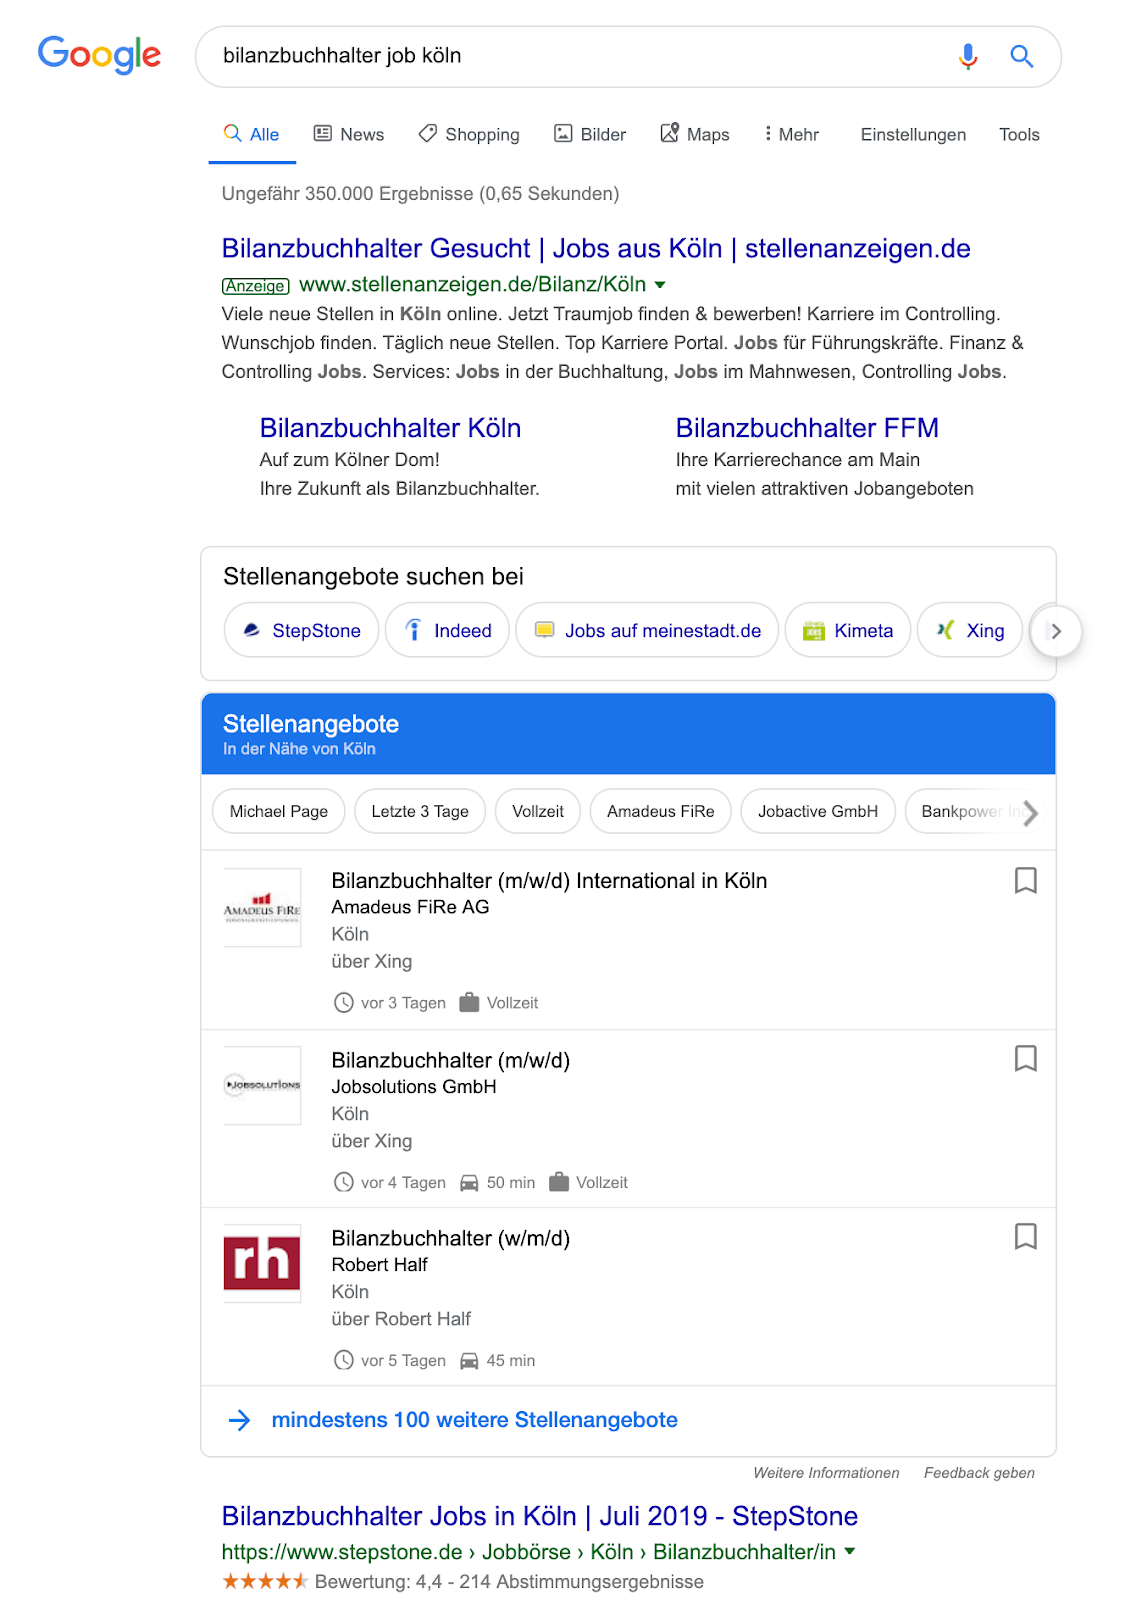Click Feedback geben link
The width and height of the screenshot is (1125, 1600).
(x=979, y=1473)
